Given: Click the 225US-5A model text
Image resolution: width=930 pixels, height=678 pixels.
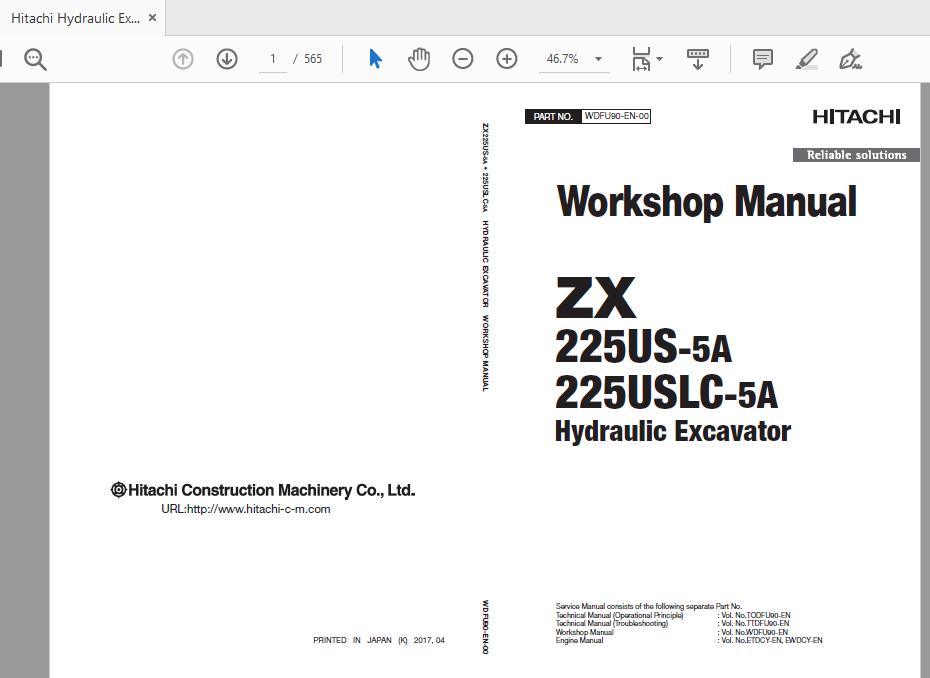Looking at the screenshot, I should point(643,346).
